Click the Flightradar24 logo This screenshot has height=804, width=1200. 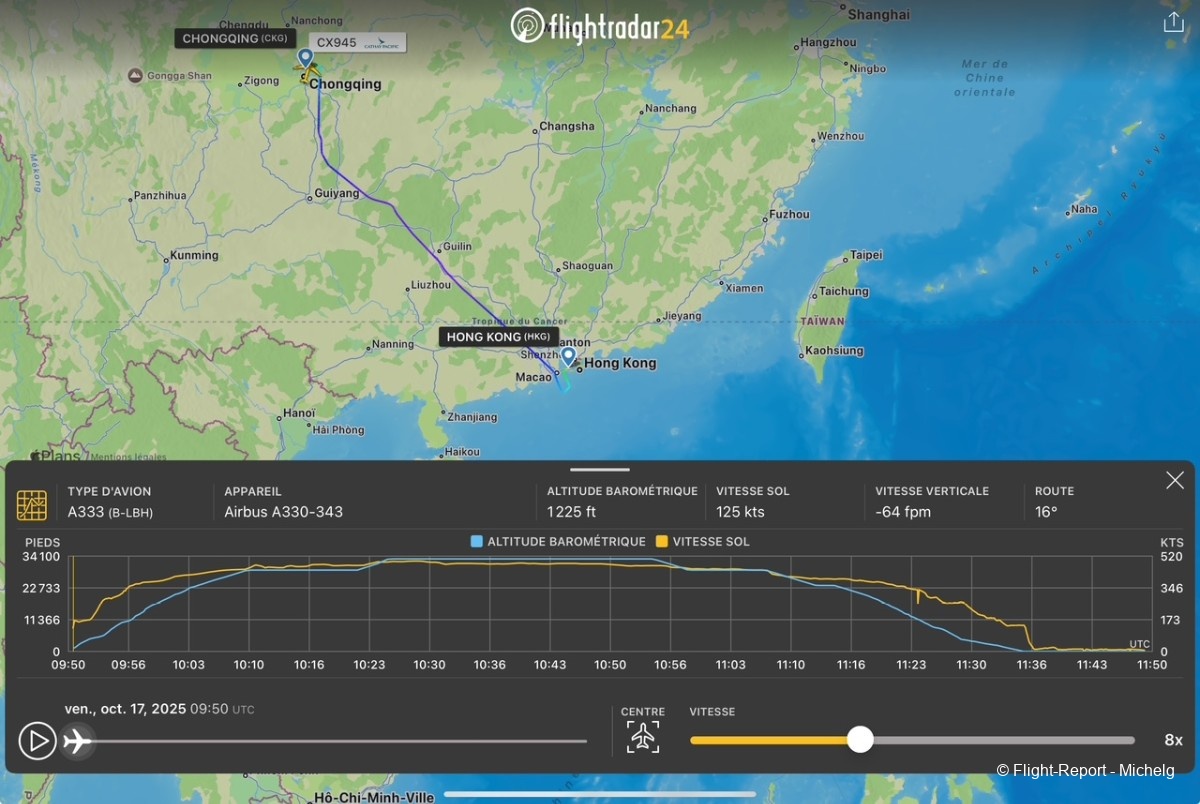coord(599,26)
